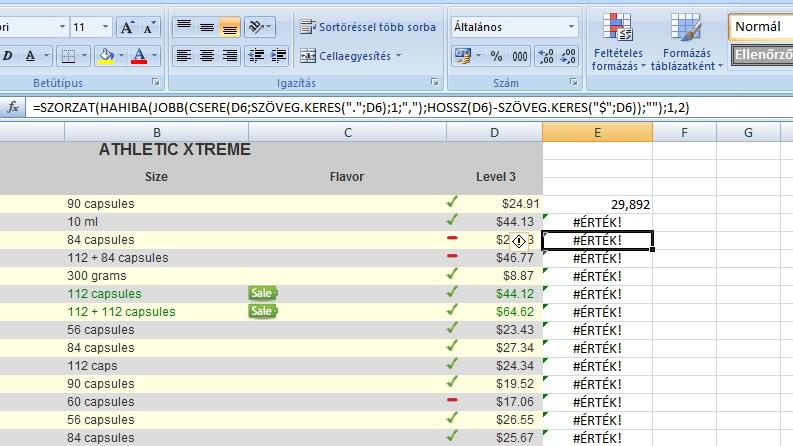Decrease decimal places
Image resolution: width=793 pixels, height=446 pixels.
[568, 56]
